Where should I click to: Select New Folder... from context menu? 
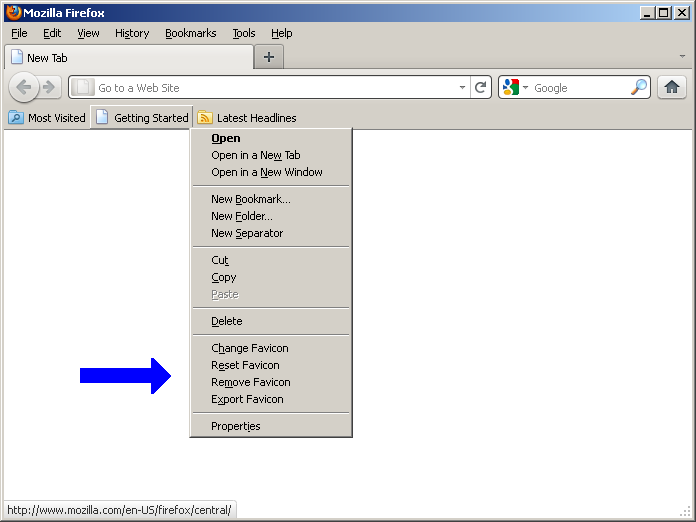[271, 216]
